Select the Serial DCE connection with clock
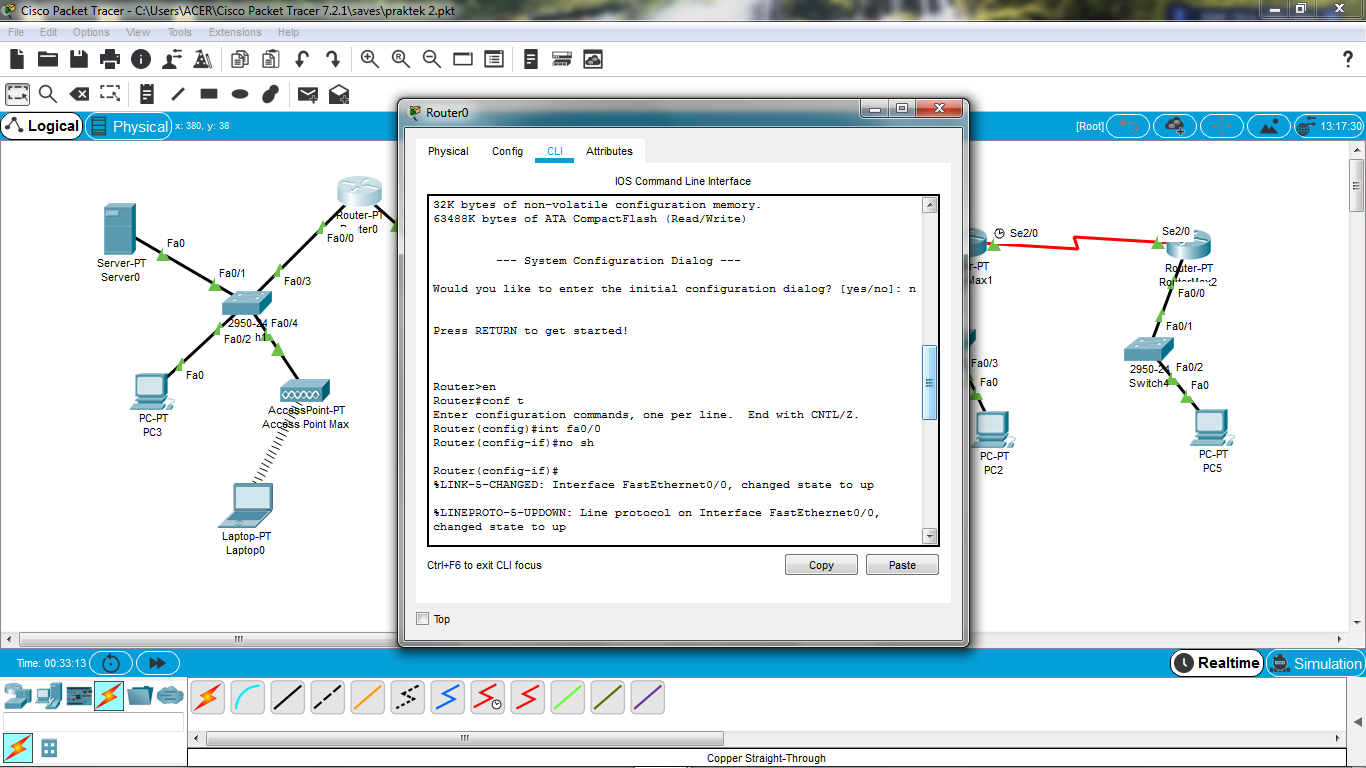 click(487, 697)
